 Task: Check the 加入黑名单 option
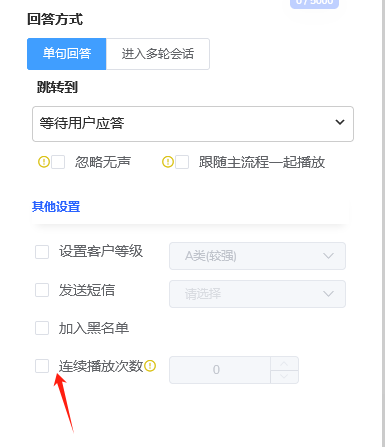coord(42,328)
